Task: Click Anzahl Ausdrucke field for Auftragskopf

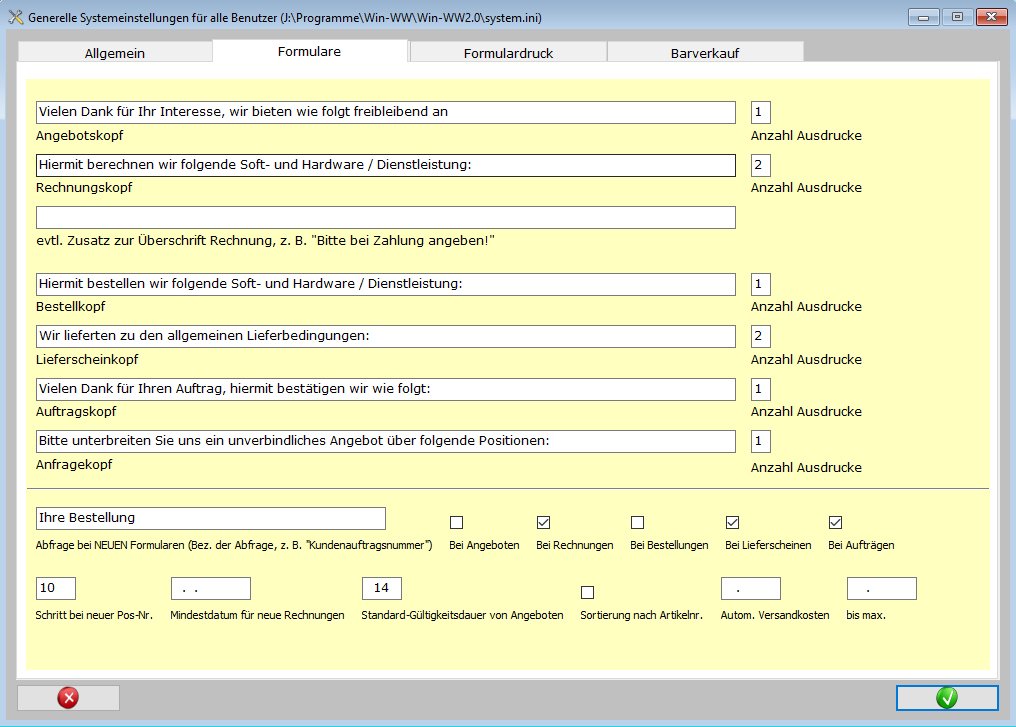Action: pyautogui.click(x=761, y=389)
